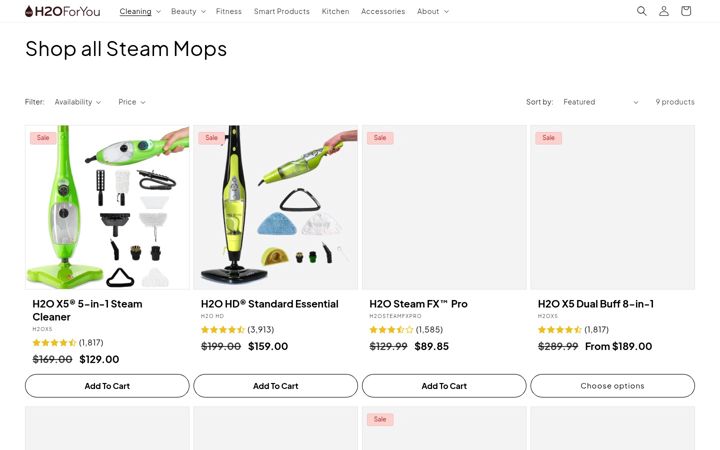This screenshot has height=450, width=720.
Task: Open the search magnifier icon
Action: [641, 11]
